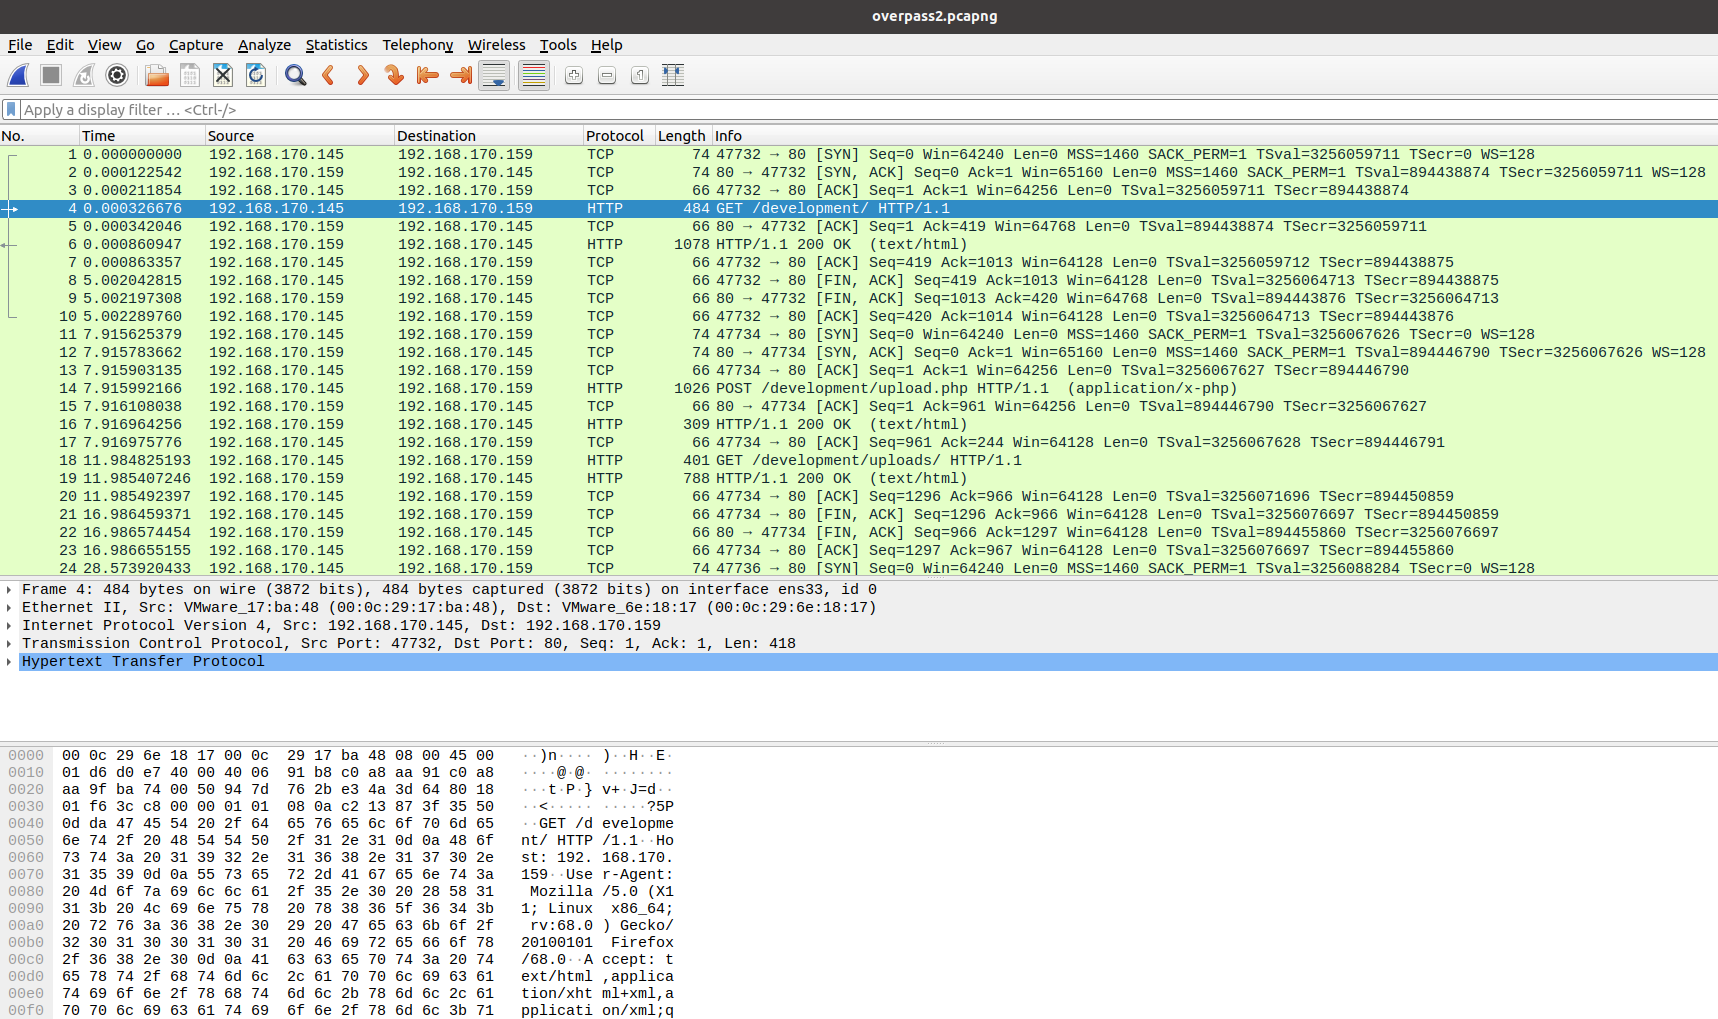The image size is (1718, 1019).
Task: Open a capture file with the folder icon
Action: click(x=157, y=75)
